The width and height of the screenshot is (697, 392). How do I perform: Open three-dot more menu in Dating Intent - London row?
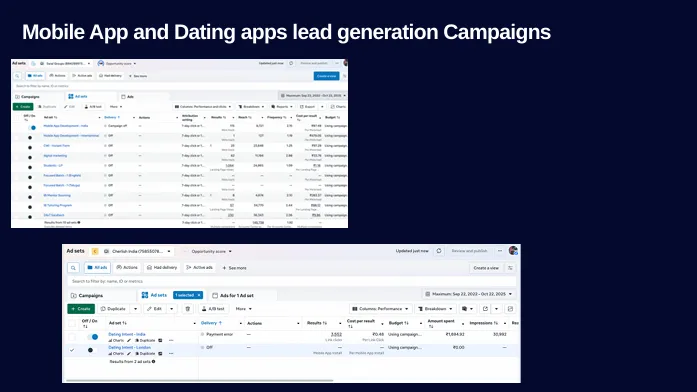click(171, 354)
